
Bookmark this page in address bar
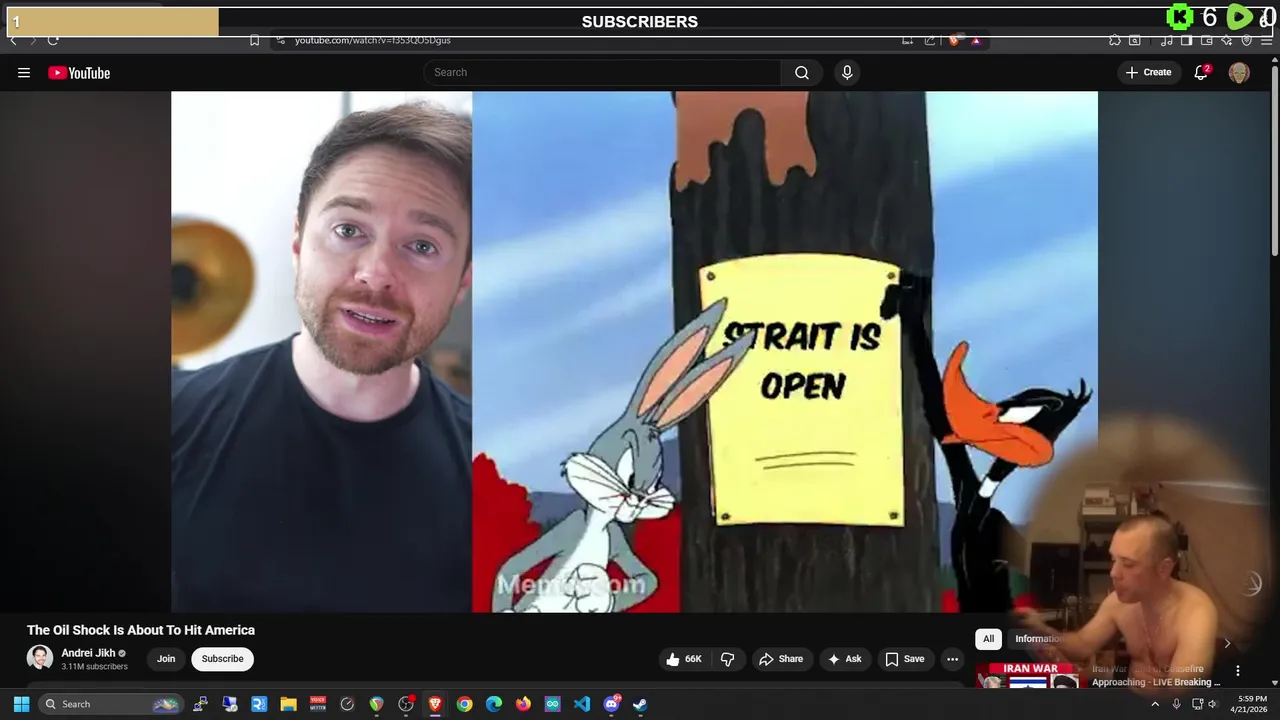[x=254, y=40]
